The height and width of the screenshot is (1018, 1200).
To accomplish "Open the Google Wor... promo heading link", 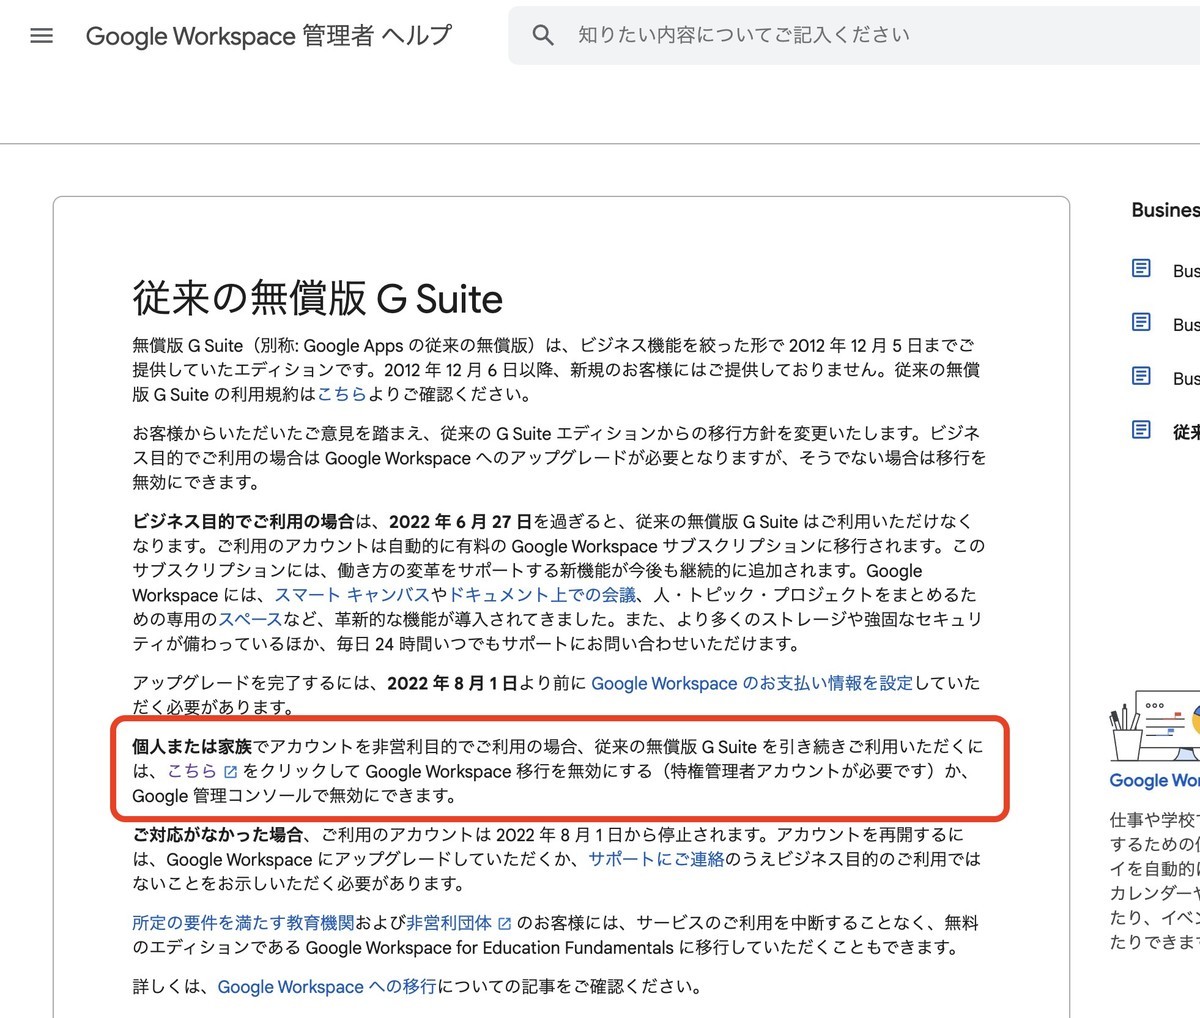I will 1155,780.
